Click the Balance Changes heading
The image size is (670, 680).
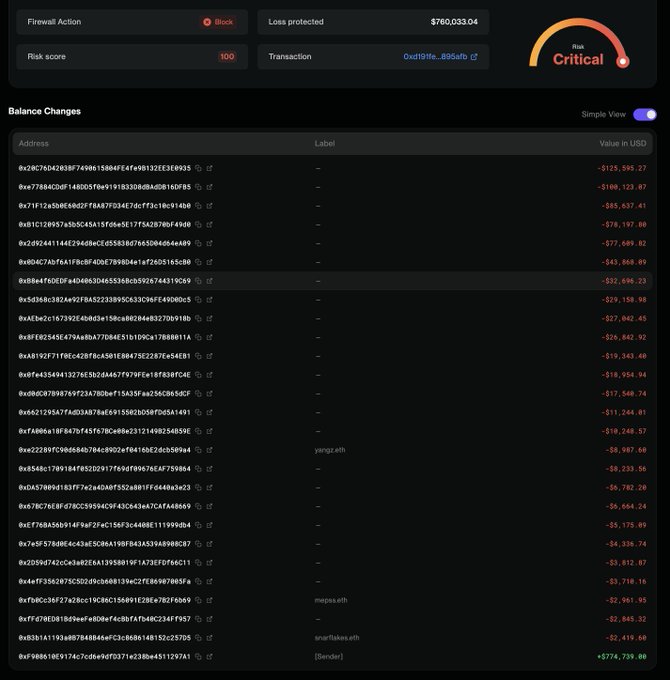(45, 111)
